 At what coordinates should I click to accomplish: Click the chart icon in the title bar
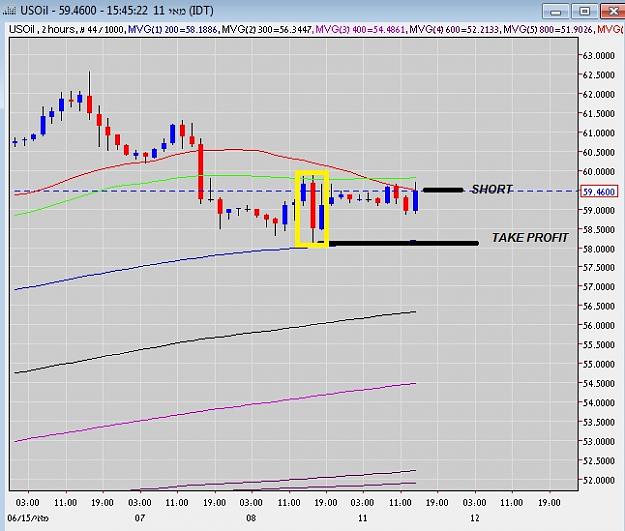click(10, 10)
